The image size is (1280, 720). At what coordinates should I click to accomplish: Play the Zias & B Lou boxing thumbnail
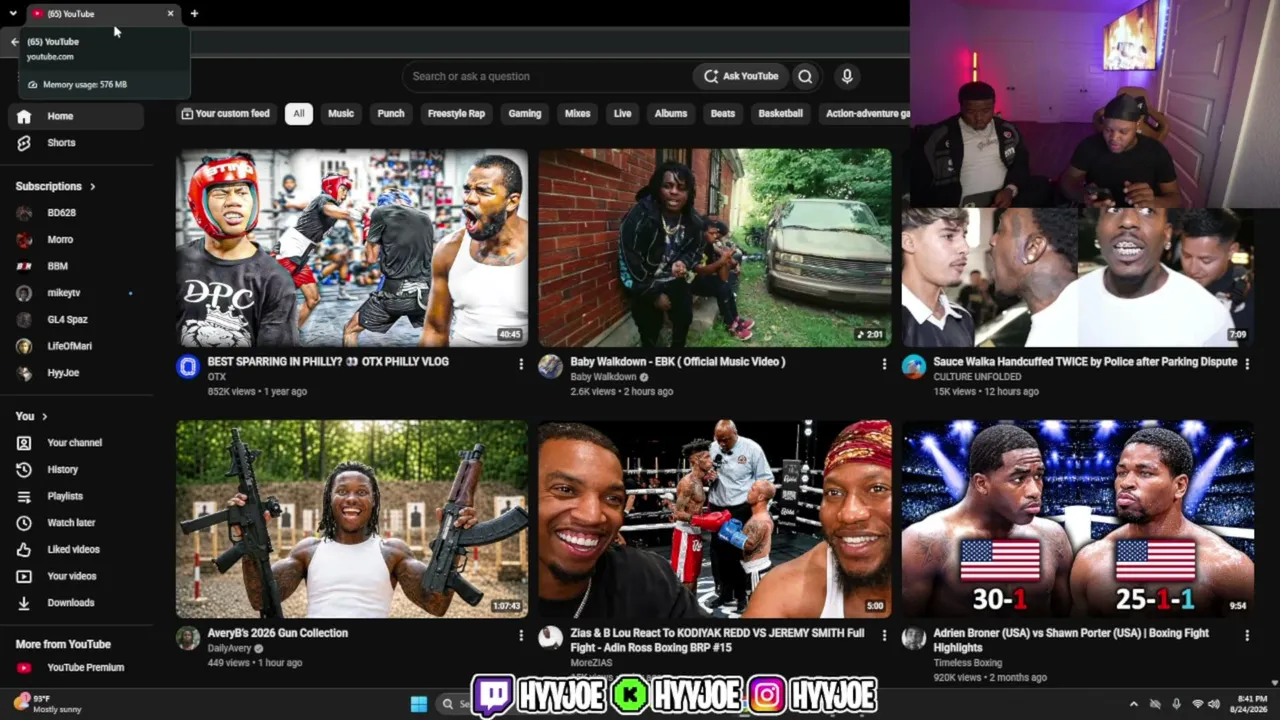715,519
